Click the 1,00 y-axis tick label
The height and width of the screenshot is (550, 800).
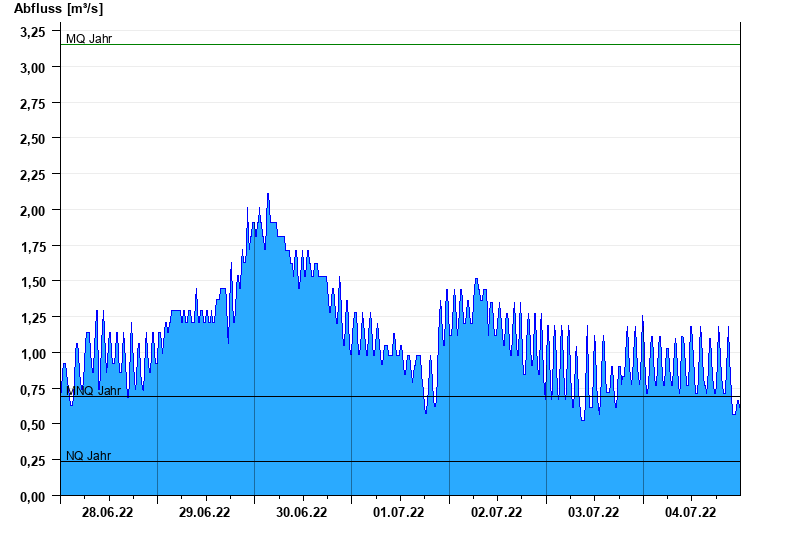pos(33,354)
